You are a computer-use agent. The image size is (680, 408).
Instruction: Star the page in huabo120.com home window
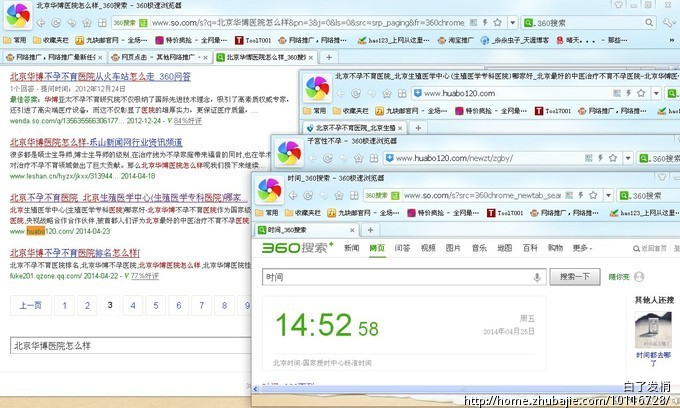641,93
